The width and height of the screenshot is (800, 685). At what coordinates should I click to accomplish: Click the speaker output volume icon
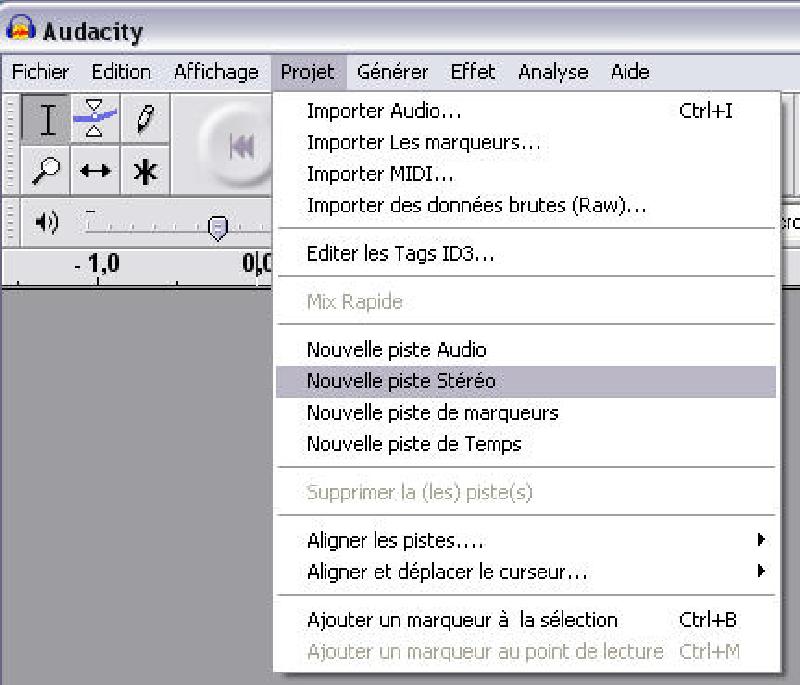coord(47,222)
